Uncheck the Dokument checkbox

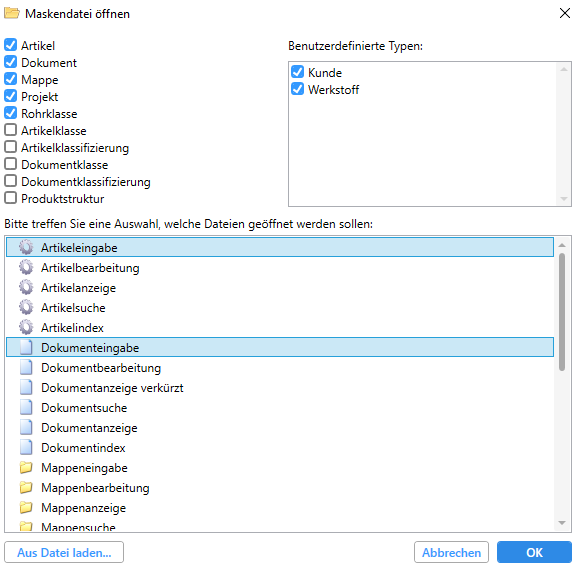pyautogui.click(x=11, y=62)
